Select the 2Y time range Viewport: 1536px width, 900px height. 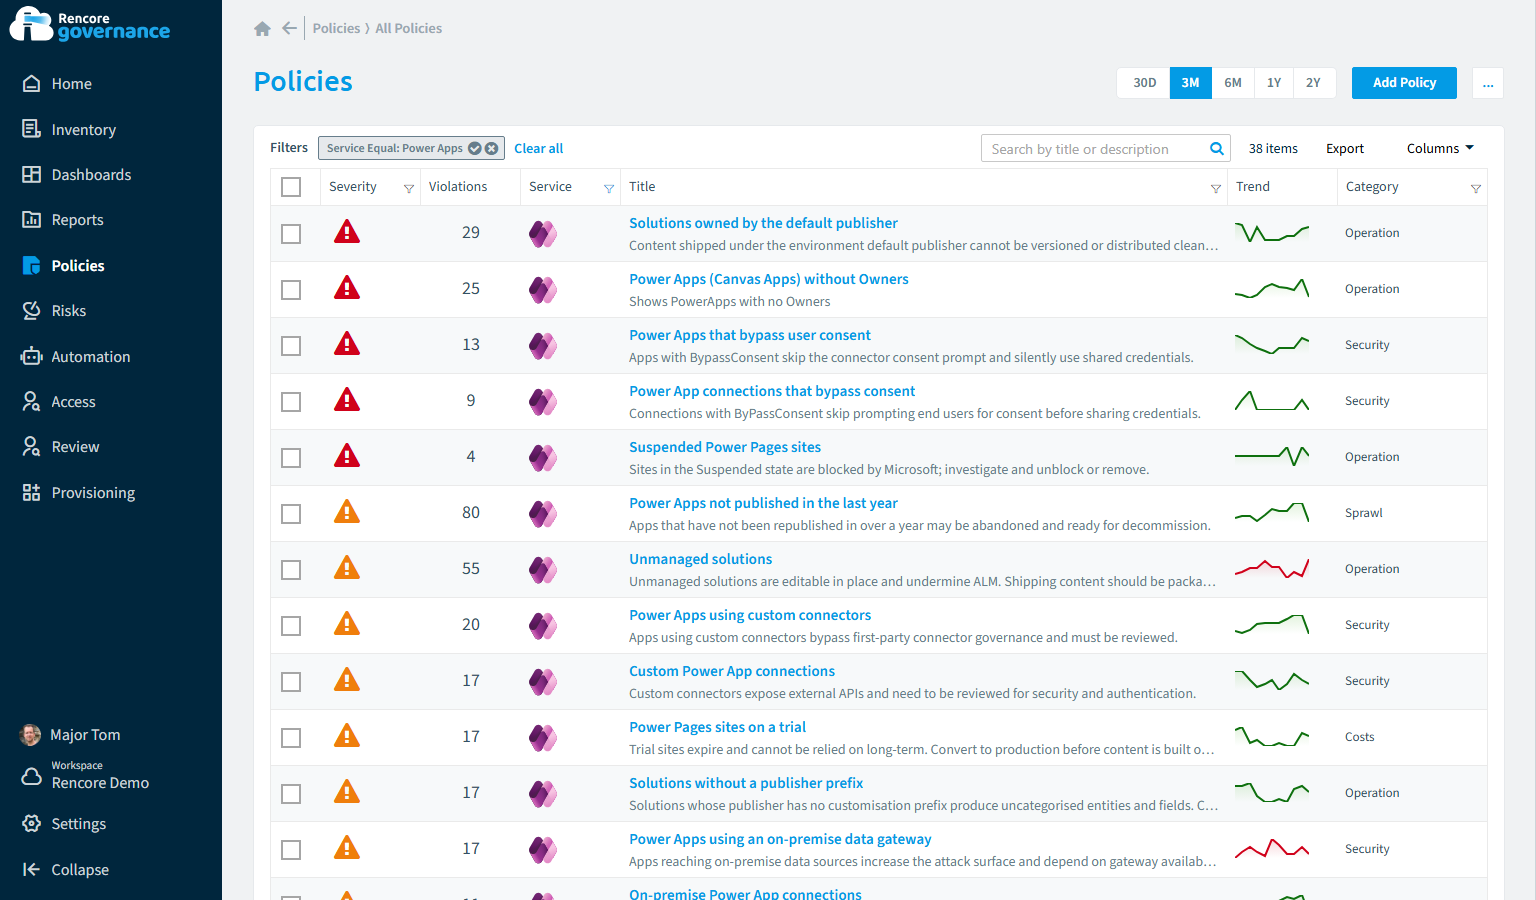[x=1313, y=83]
